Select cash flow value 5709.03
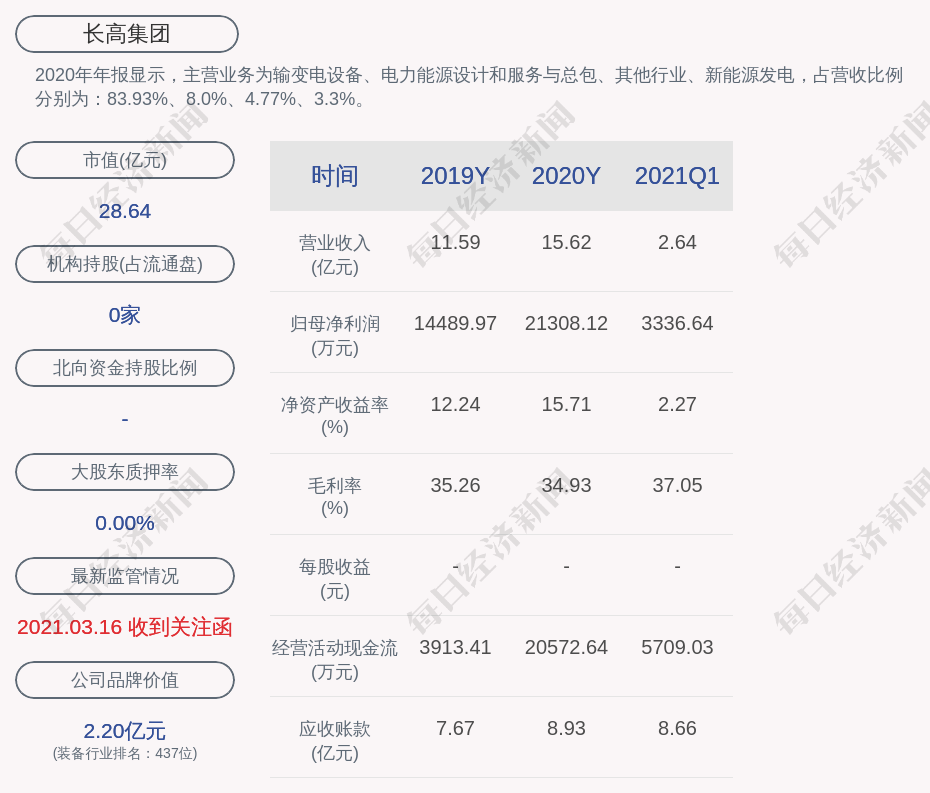The width and height of the screenshot is (930, 793). pyautogui.click(x=677, y=647)
